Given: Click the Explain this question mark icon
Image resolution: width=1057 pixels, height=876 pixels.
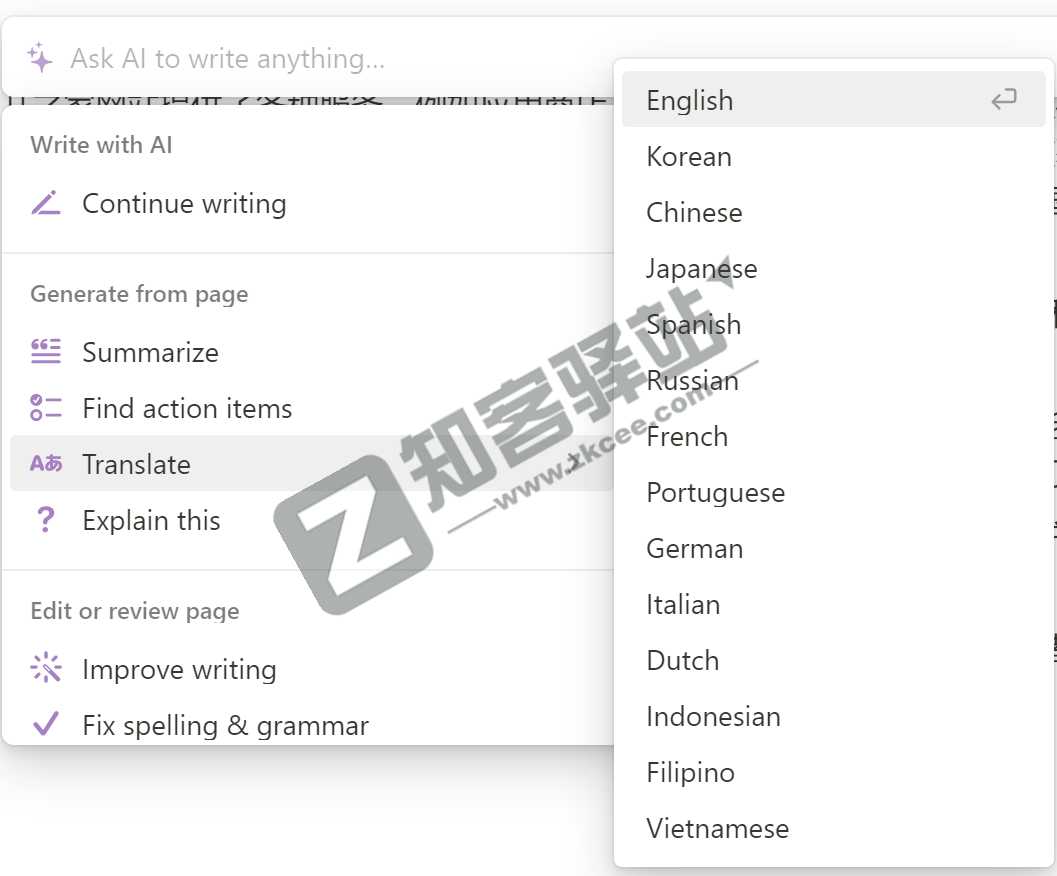Looking at the screenshot, I should (46, 520).
